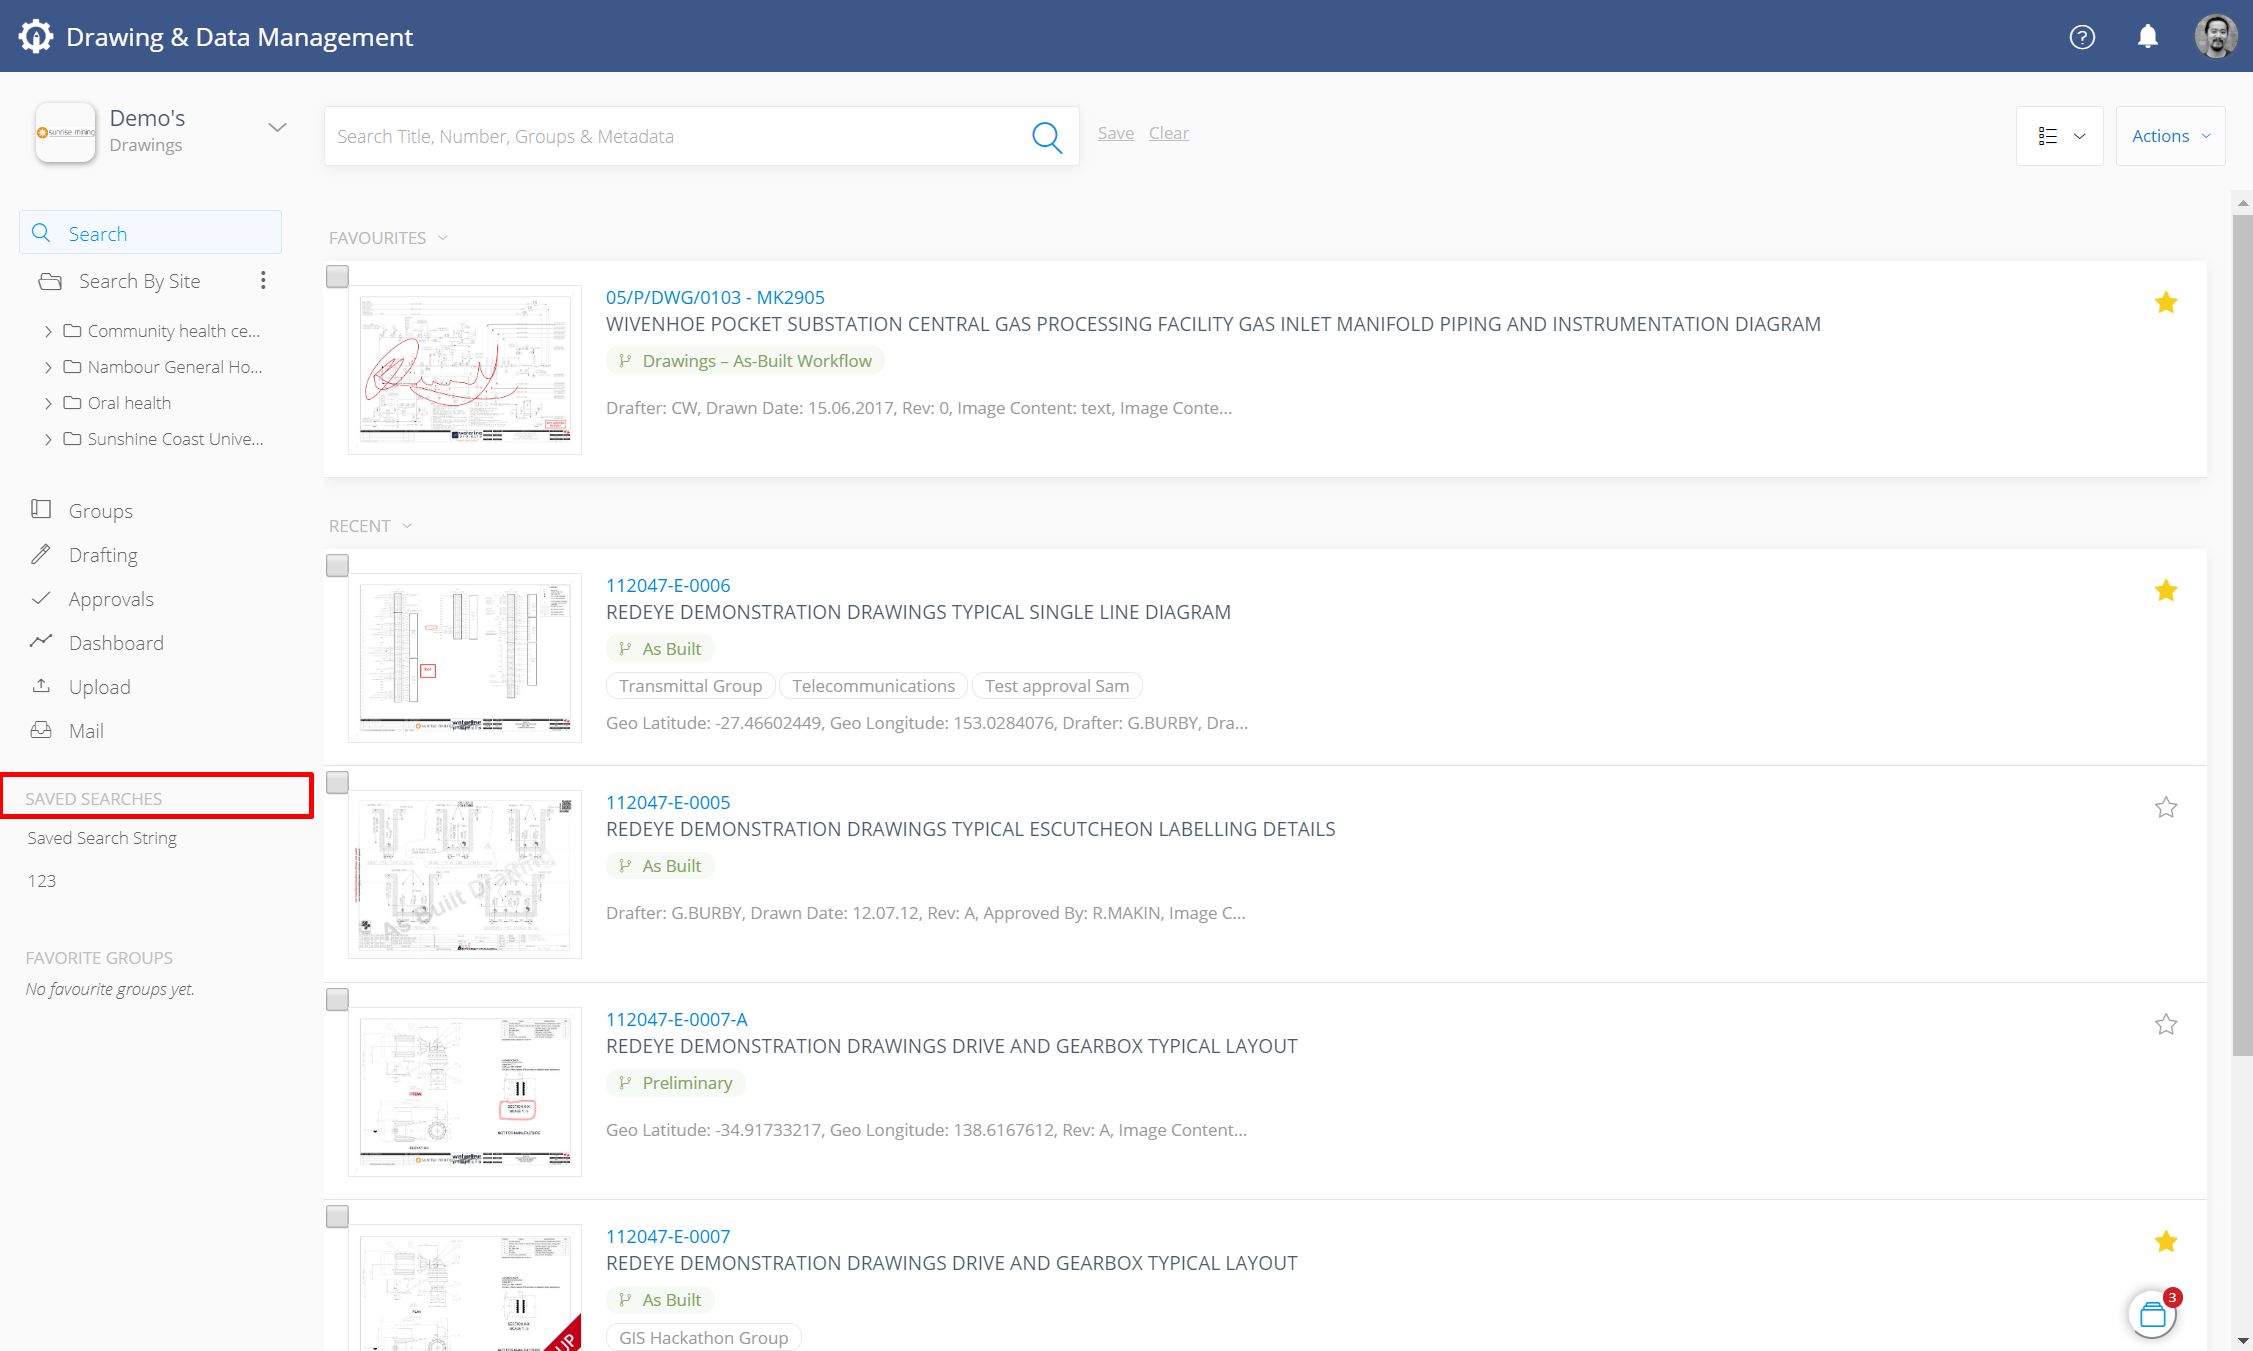Image resolution: width=2253 pixels, height=1351 pixels.
Task: Open the list view mode dropdown
Action: (x=2060, y=136)
